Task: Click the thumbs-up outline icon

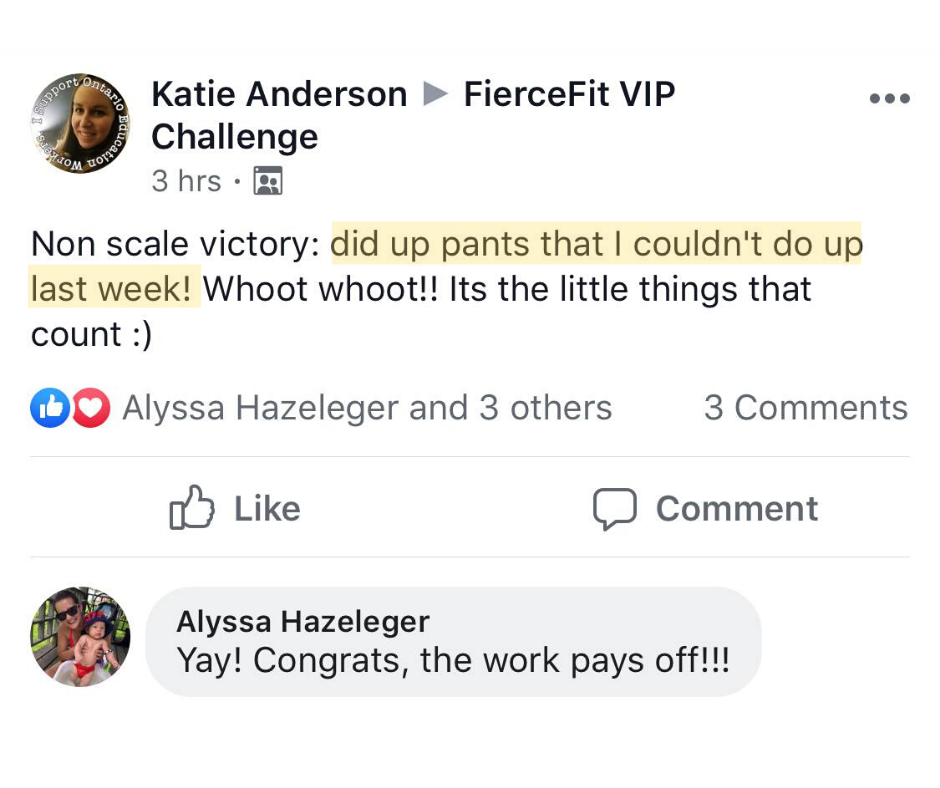Action: (x=192, y=509)
